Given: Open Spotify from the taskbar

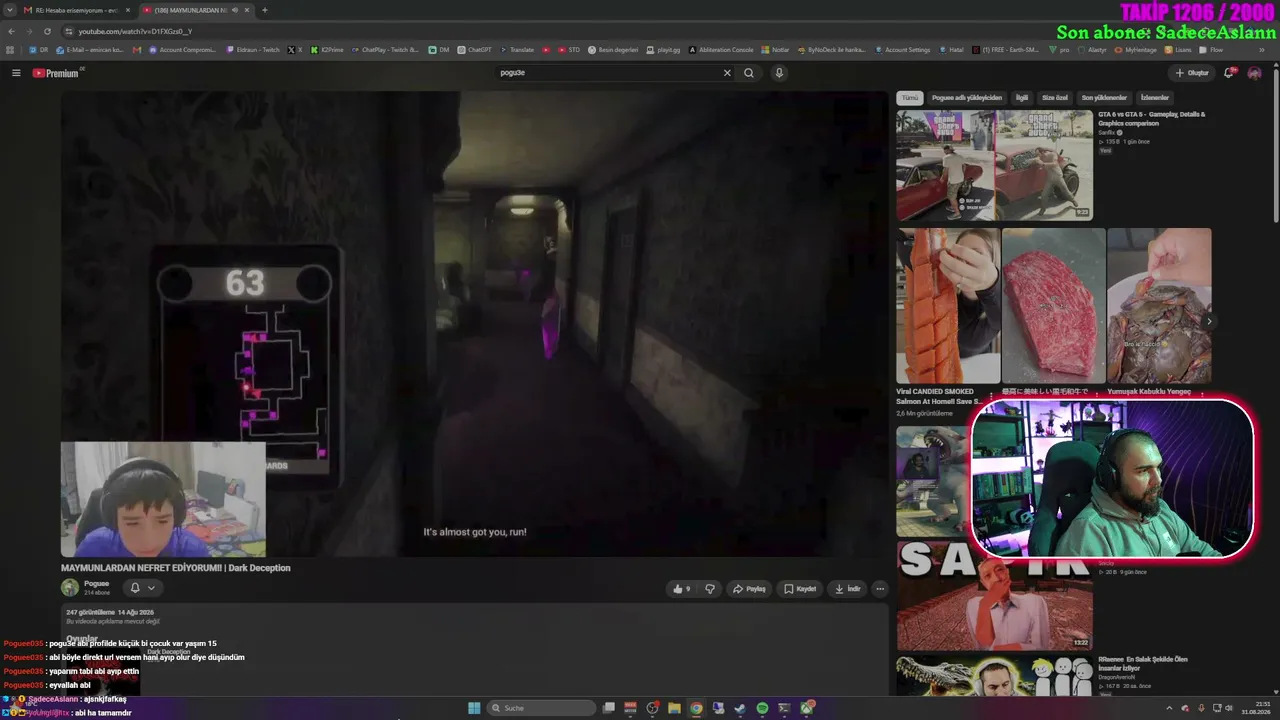Looking at the screenshot, I should [762, 708].
